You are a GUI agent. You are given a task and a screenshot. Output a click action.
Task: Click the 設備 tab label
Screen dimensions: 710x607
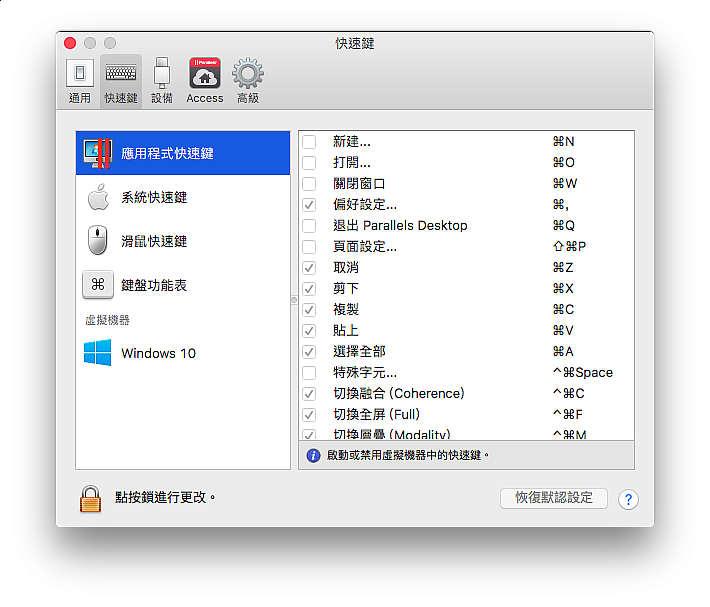(x=162, y=98)
